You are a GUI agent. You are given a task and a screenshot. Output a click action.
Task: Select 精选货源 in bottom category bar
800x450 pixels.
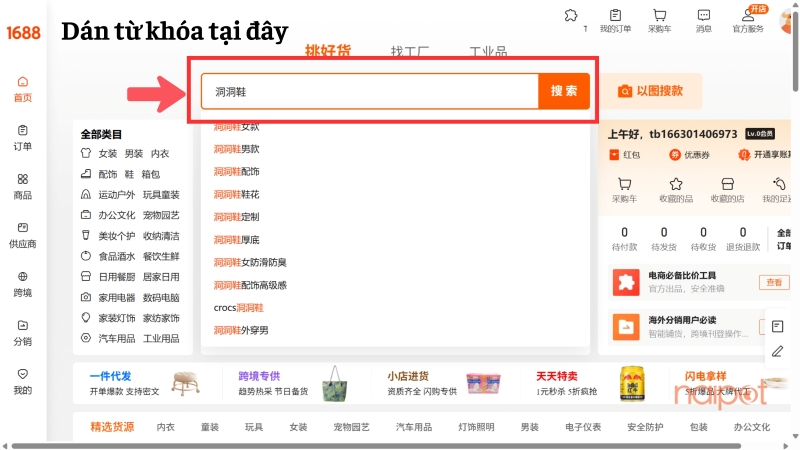point(112,427)
